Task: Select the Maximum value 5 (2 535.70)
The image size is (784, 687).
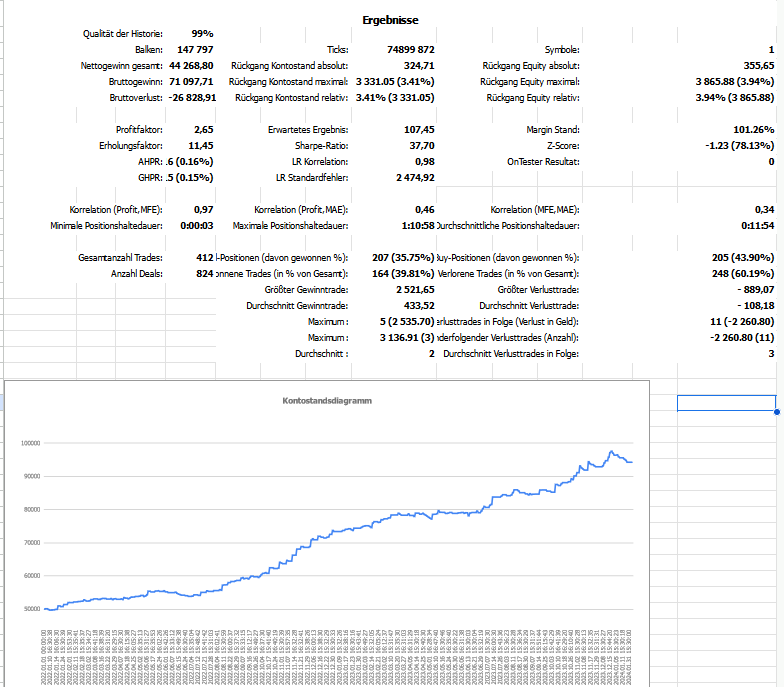Action: point(407,322)
